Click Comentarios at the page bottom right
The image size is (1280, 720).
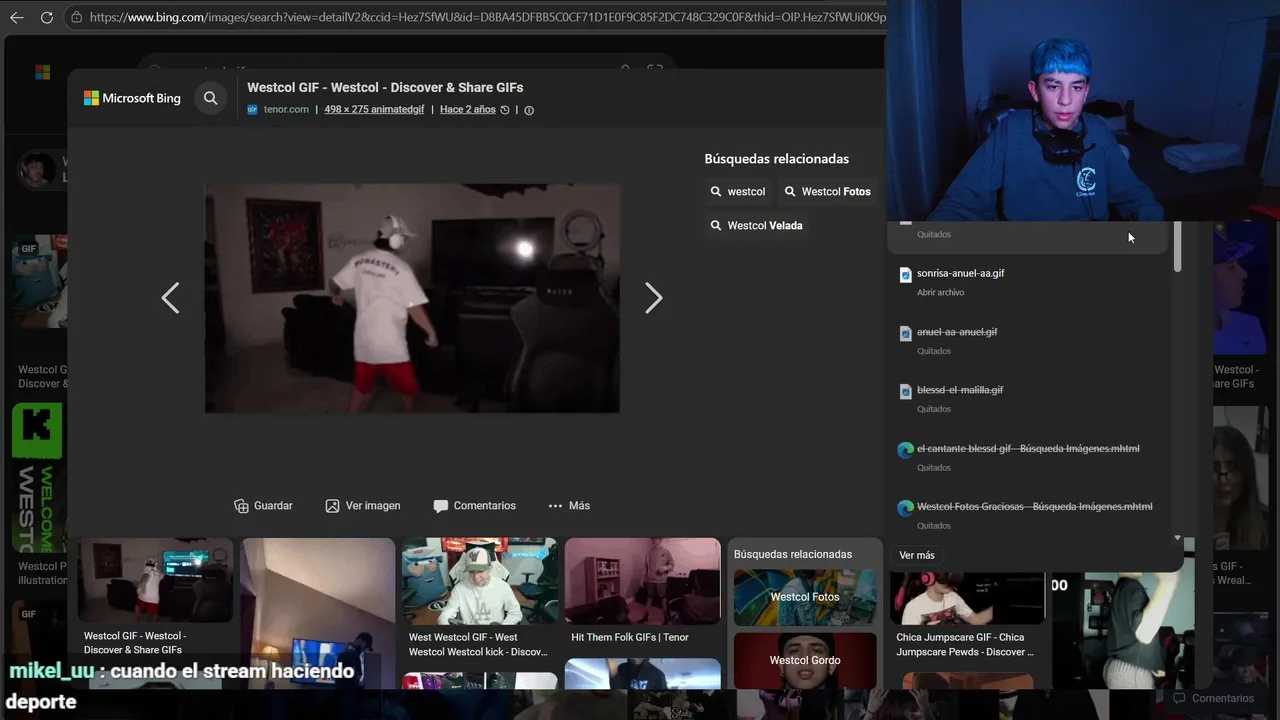(1214, 699)
